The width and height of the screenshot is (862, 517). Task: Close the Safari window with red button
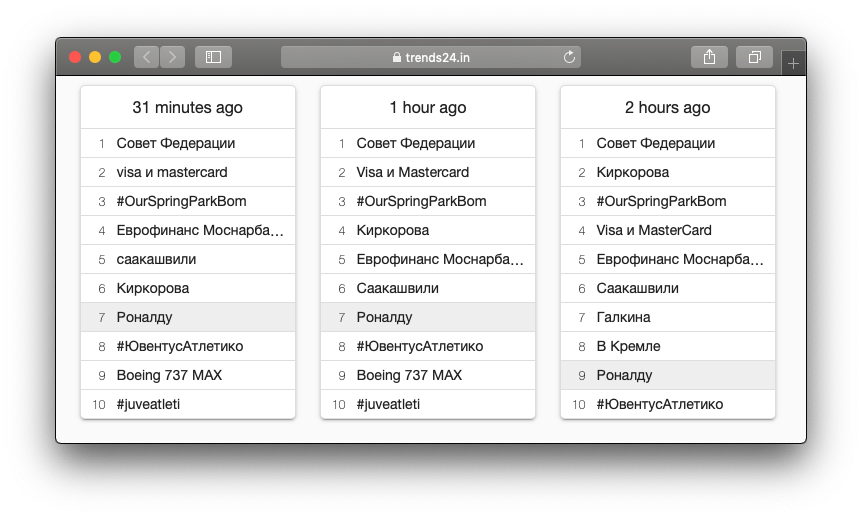coord(75,57)
